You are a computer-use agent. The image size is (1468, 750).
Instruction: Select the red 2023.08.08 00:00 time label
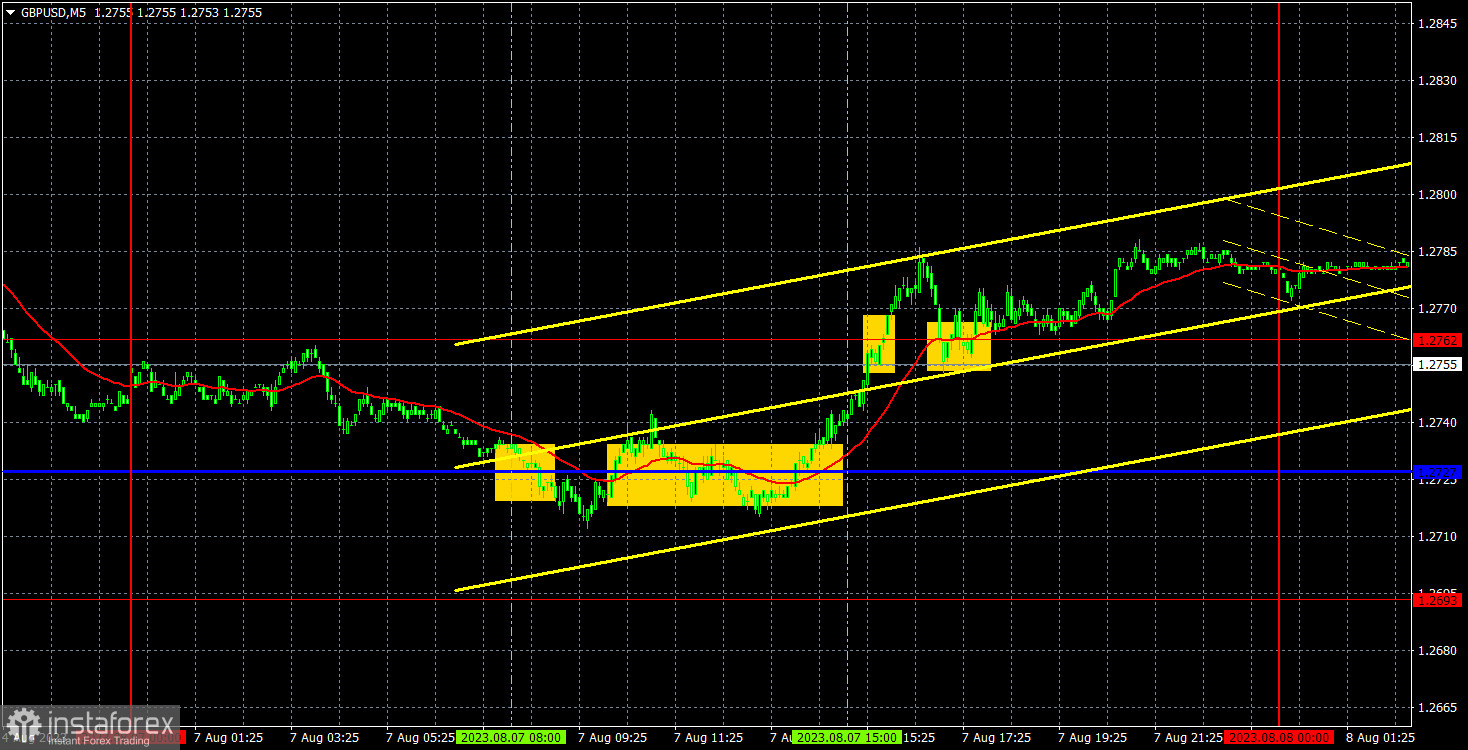(1279, 737)
